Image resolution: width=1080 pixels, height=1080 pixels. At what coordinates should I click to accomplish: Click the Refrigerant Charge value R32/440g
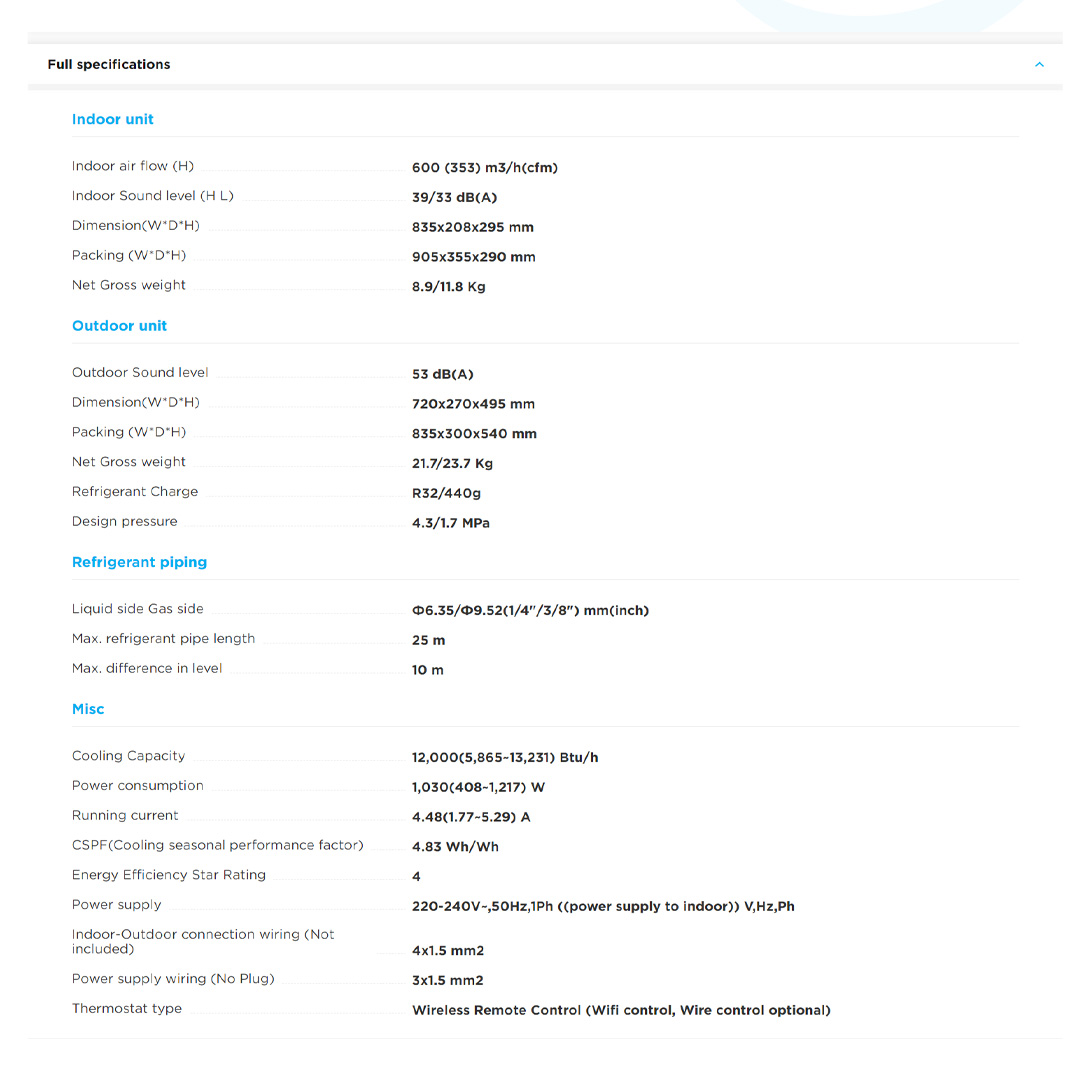pos(446,493)
